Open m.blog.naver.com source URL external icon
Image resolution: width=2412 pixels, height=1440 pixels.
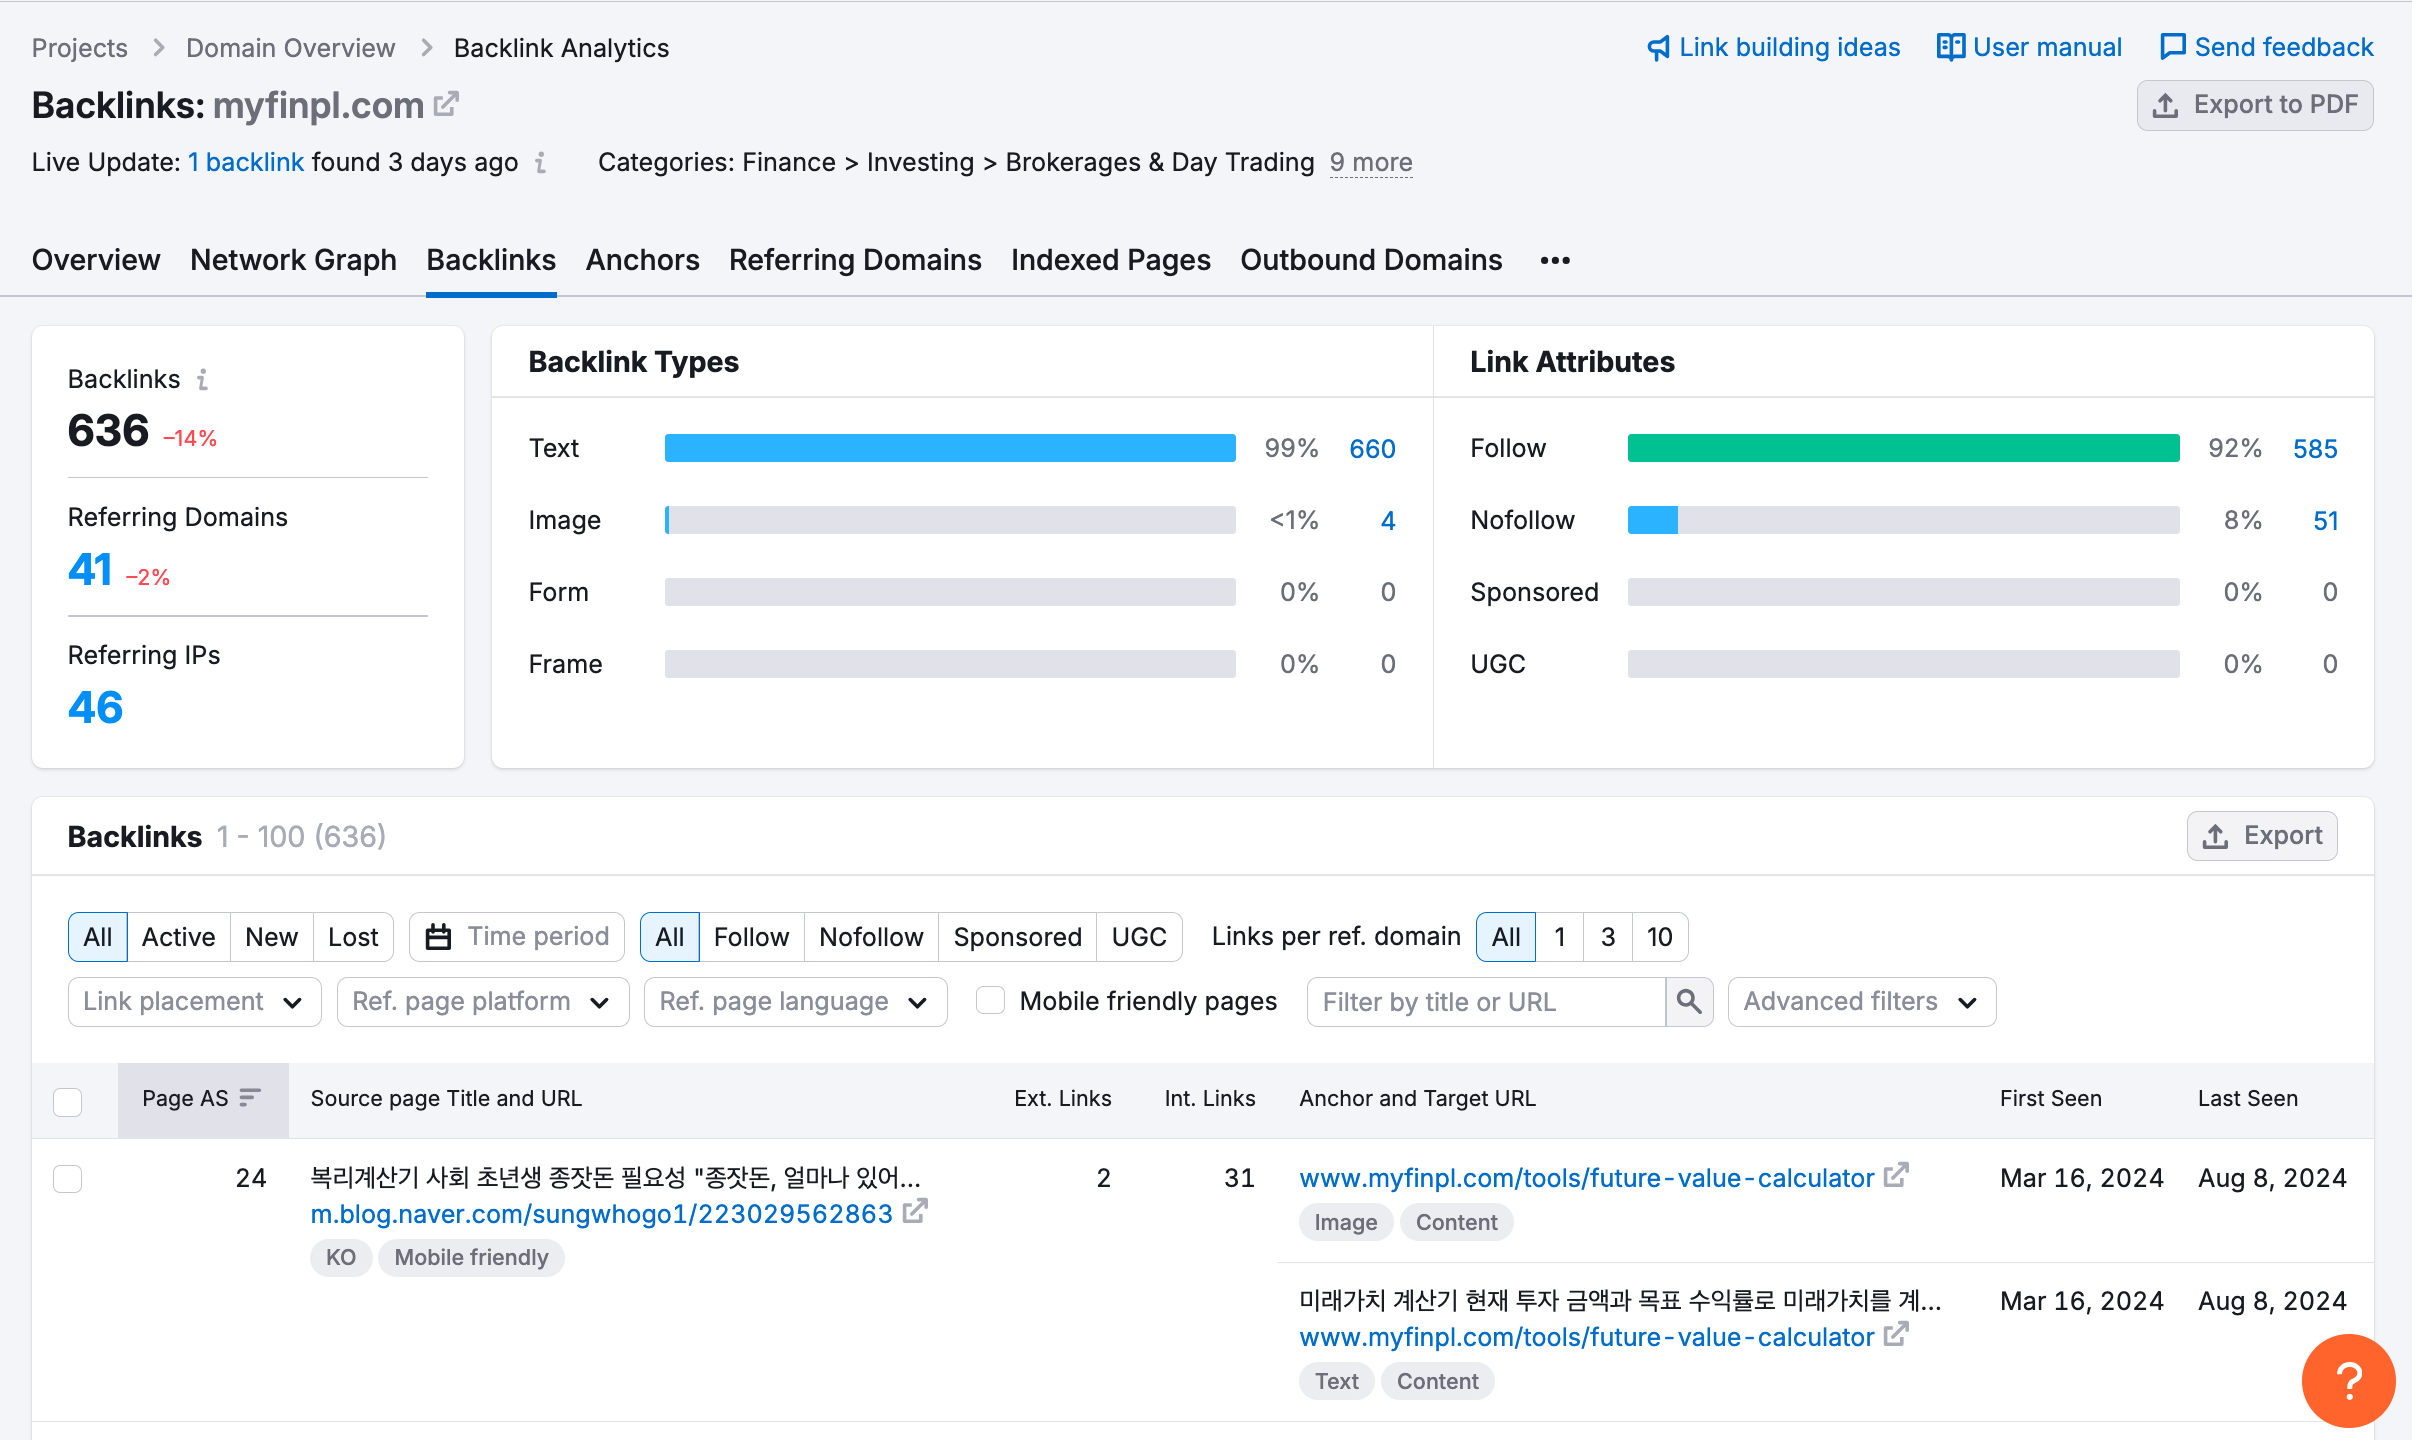915,1212
